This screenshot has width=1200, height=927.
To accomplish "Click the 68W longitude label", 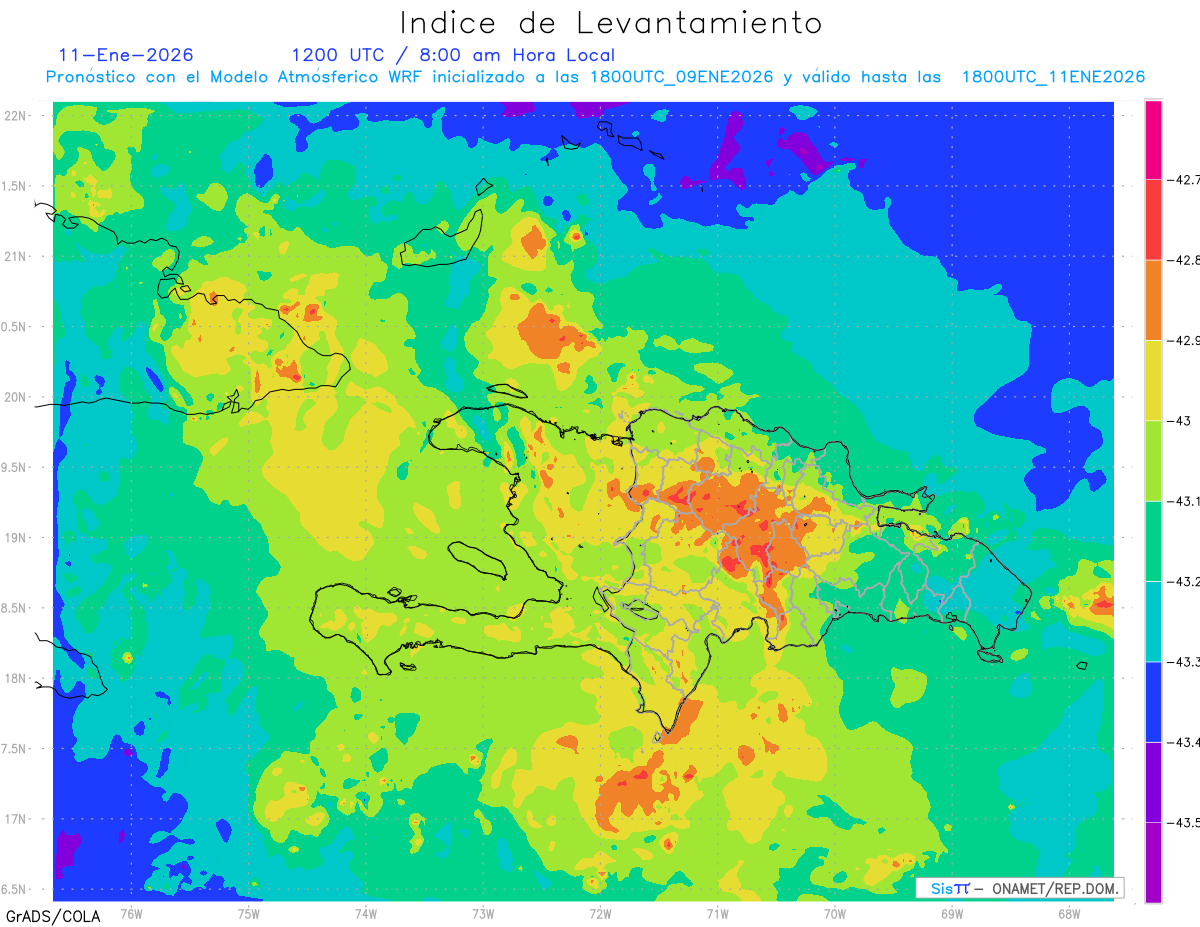I will [1069, 913].
